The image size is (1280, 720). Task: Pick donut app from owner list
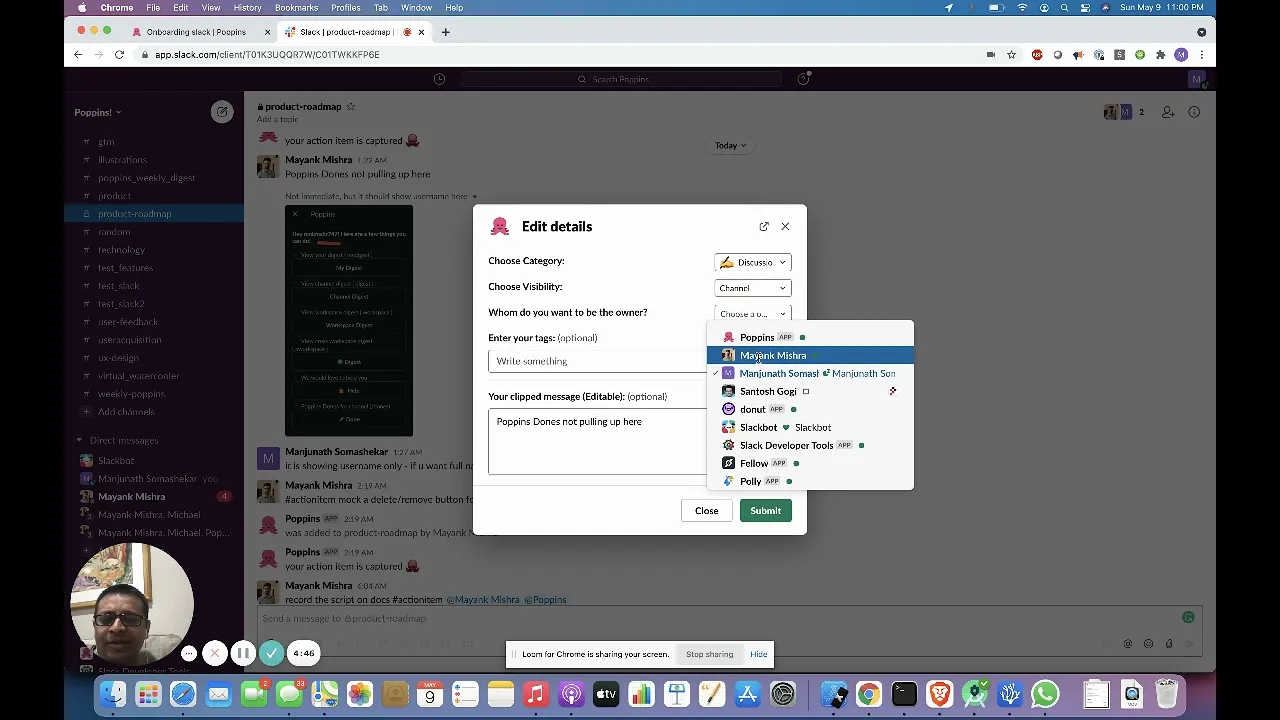tap(810, 409)
